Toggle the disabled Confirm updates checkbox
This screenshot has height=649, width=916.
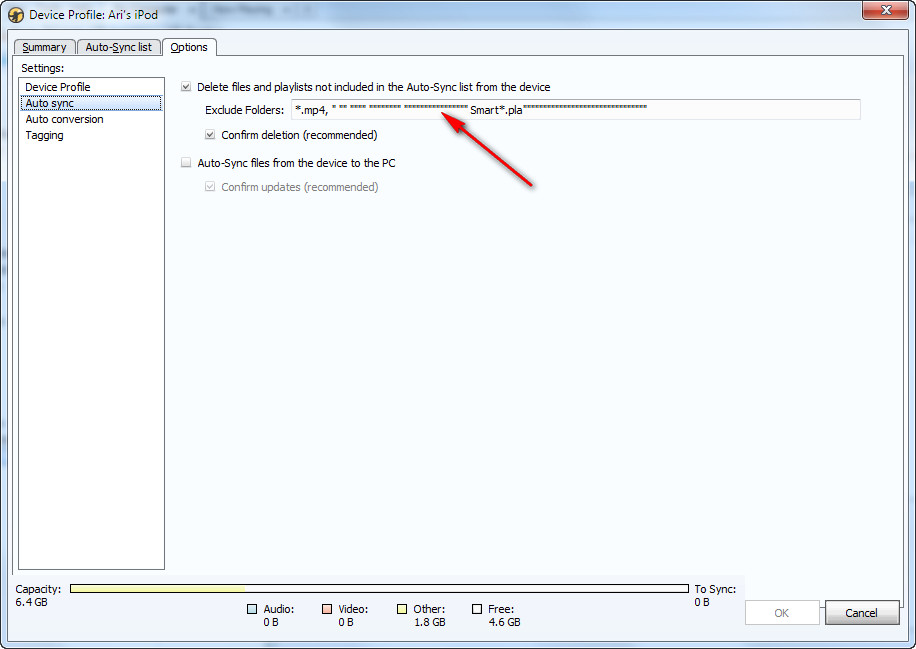point(210,187)
